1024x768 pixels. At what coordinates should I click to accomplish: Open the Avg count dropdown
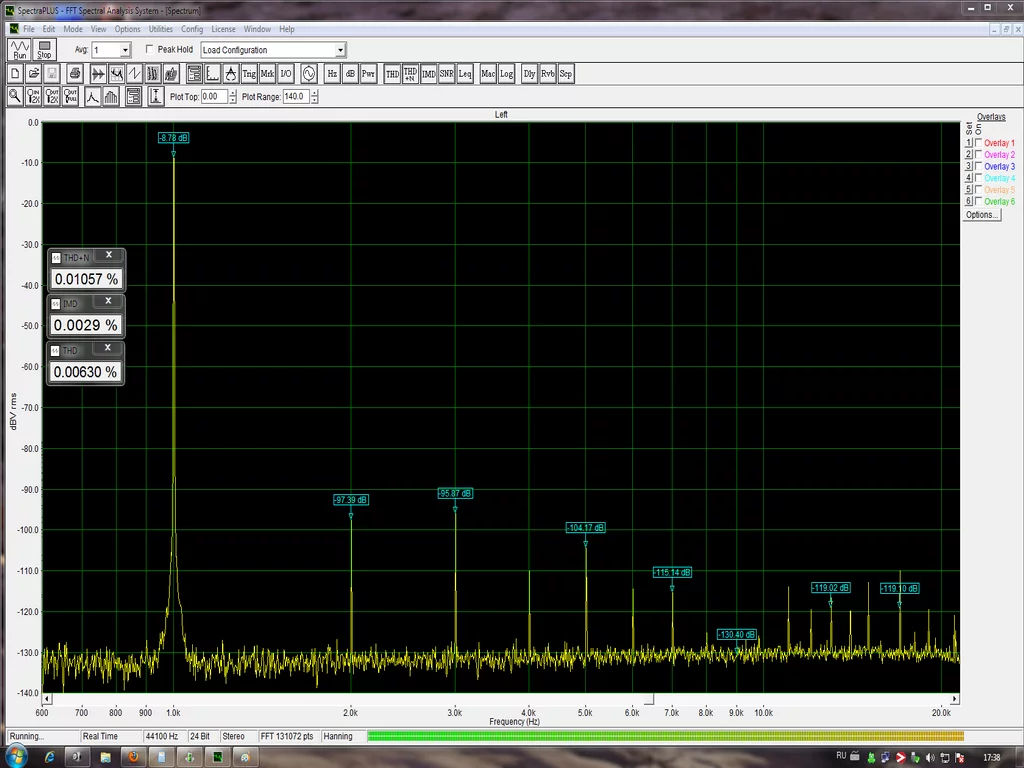(125, 50)
